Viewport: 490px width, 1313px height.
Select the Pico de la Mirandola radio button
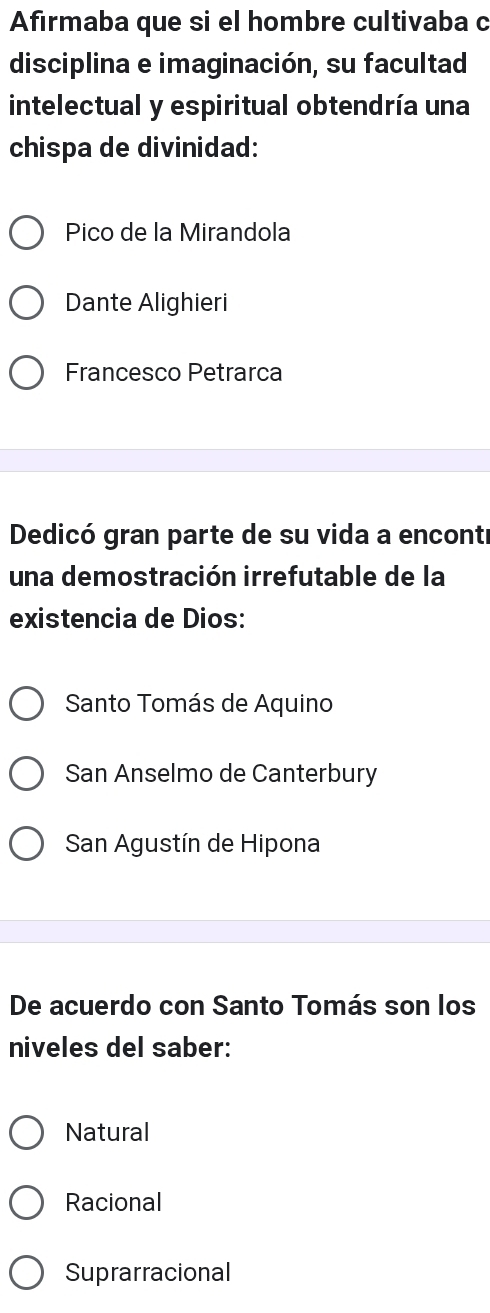(27, 233)
